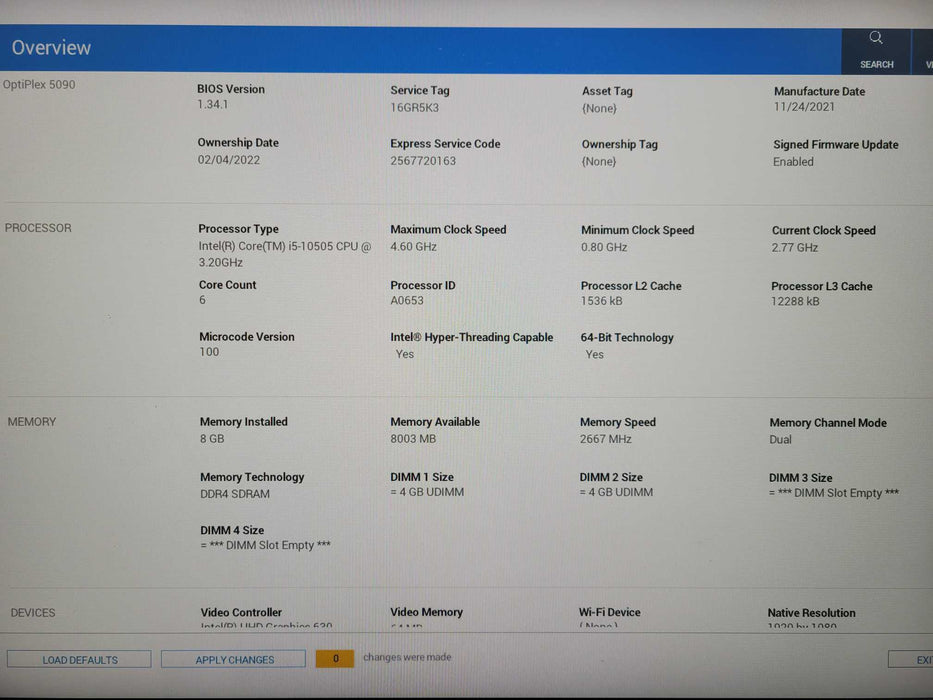
Task: Click the PROCESSOR section heading
Action: tap(38, 228)
